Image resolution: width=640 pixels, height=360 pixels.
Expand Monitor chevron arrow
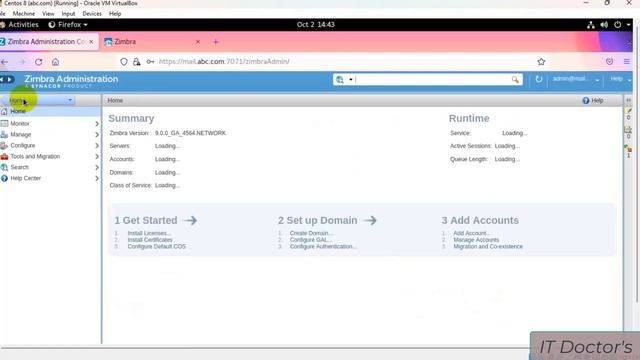[x=97, y=123]
